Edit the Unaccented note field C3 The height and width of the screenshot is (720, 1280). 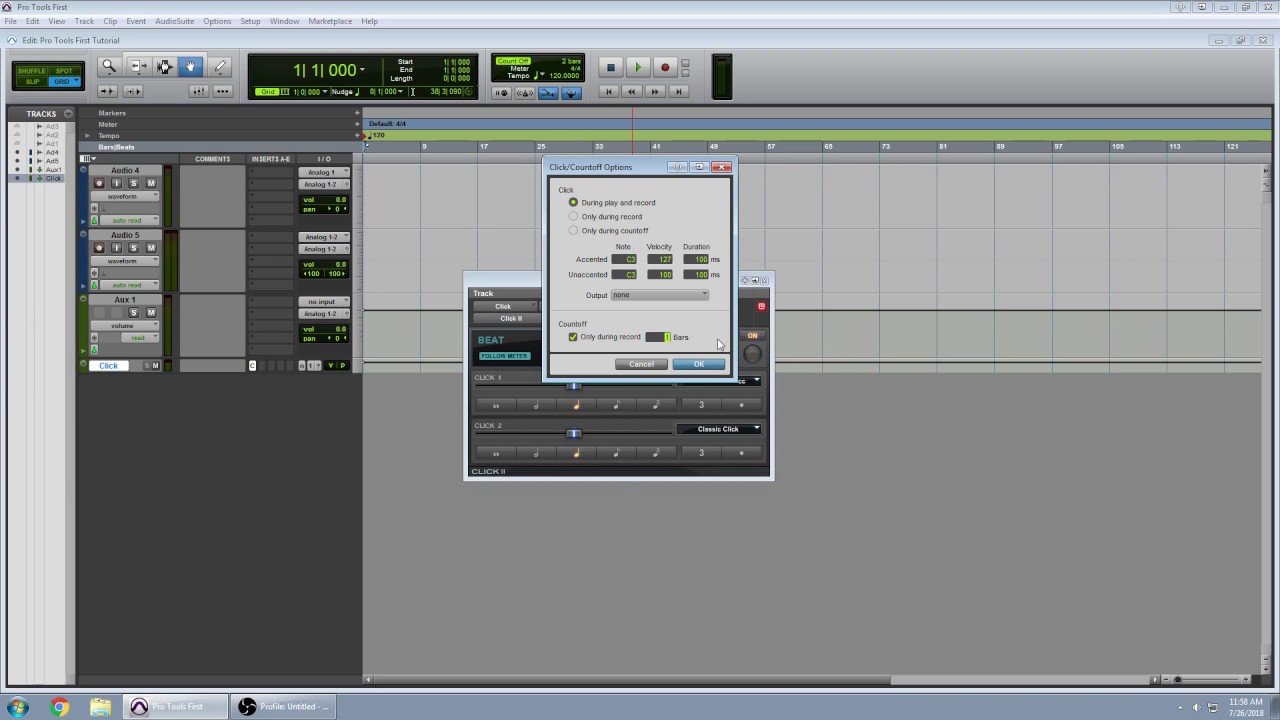[625, 274]
